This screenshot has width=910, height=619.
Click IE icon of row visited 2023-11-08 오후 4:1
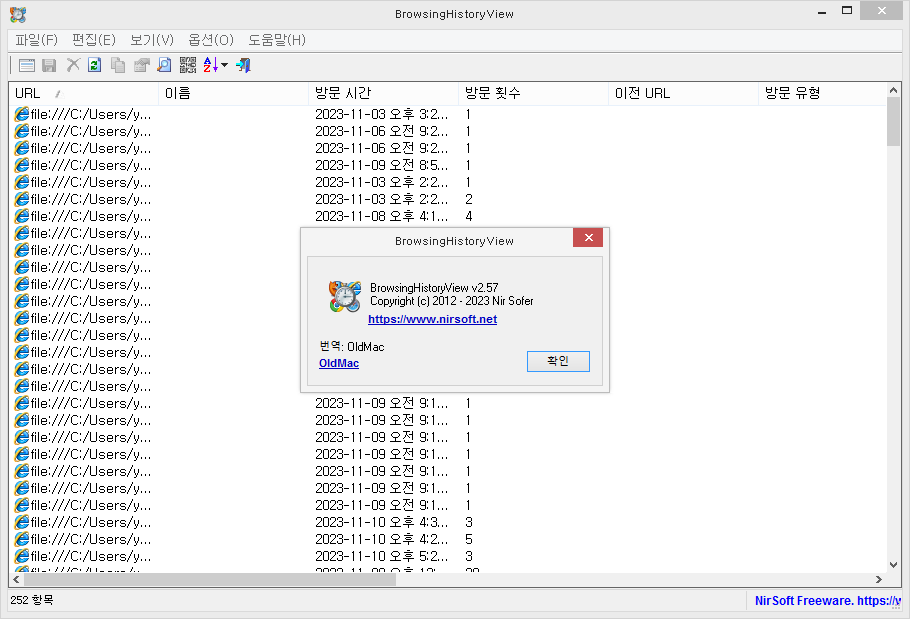coord(21,216)
